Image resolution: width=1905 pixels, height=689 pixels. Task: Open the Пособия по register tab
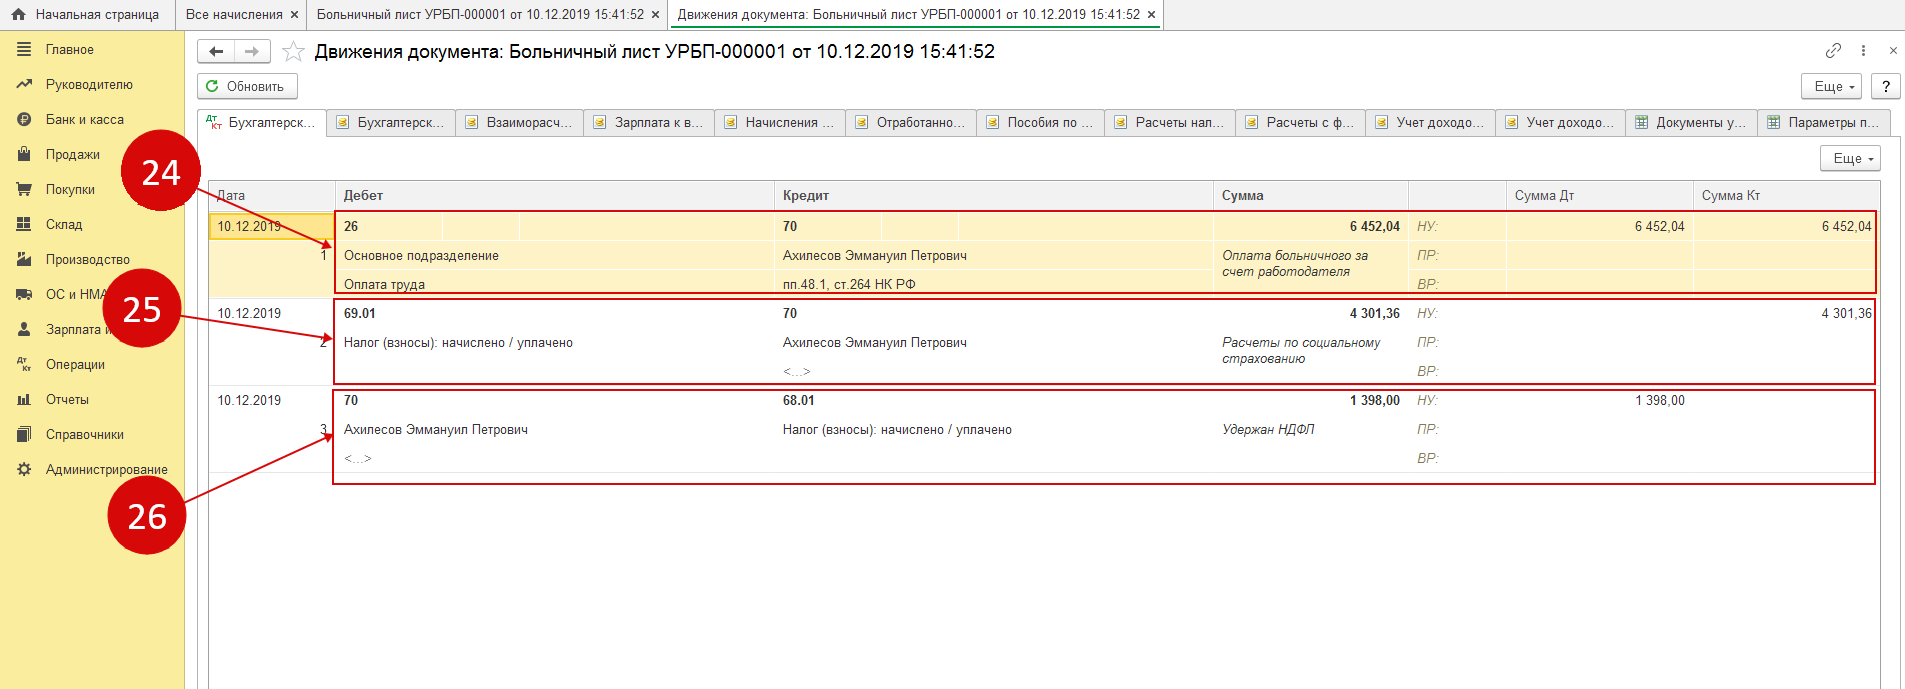pyautogui.click(x=1041, y=122)
